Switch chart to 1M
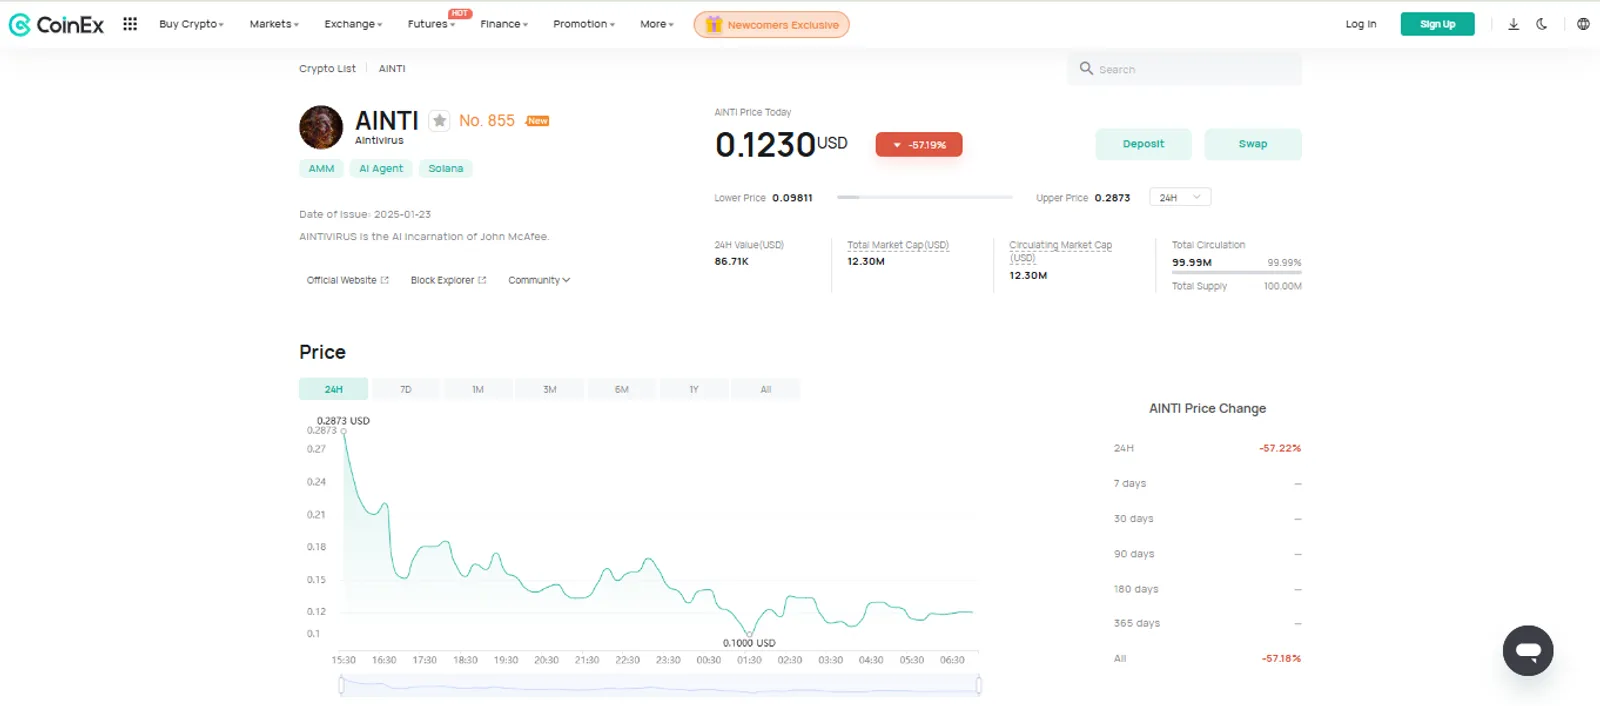This screenshot has width=1600, height=706. click(x=478, y=389)
